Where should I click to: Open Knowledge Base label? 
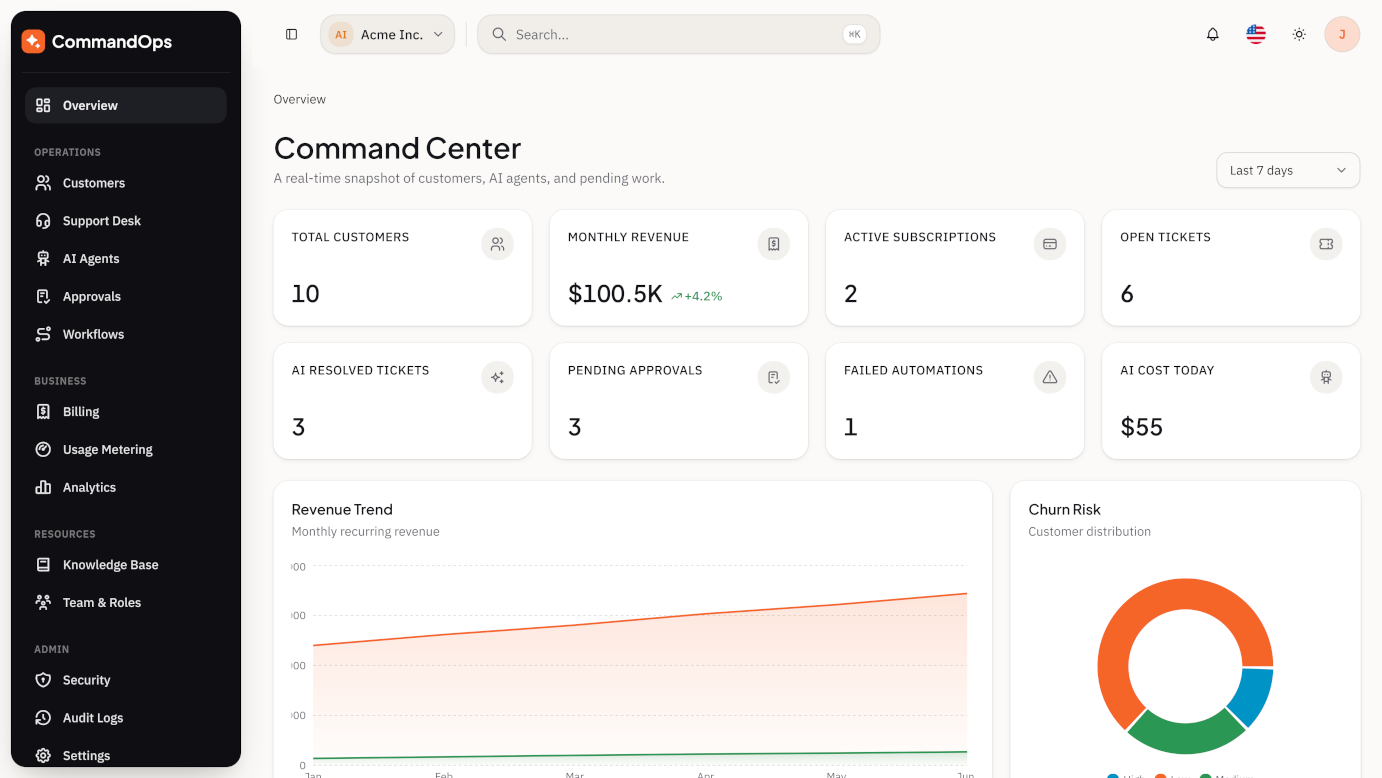point(111,565)
